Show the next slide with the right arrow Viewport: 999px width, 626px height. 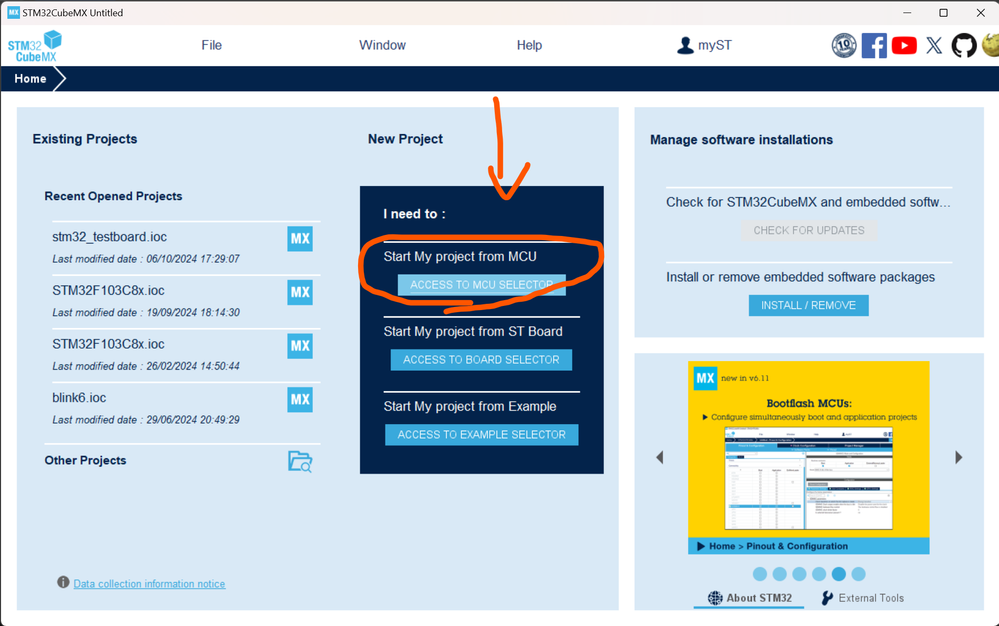(958, 457)
